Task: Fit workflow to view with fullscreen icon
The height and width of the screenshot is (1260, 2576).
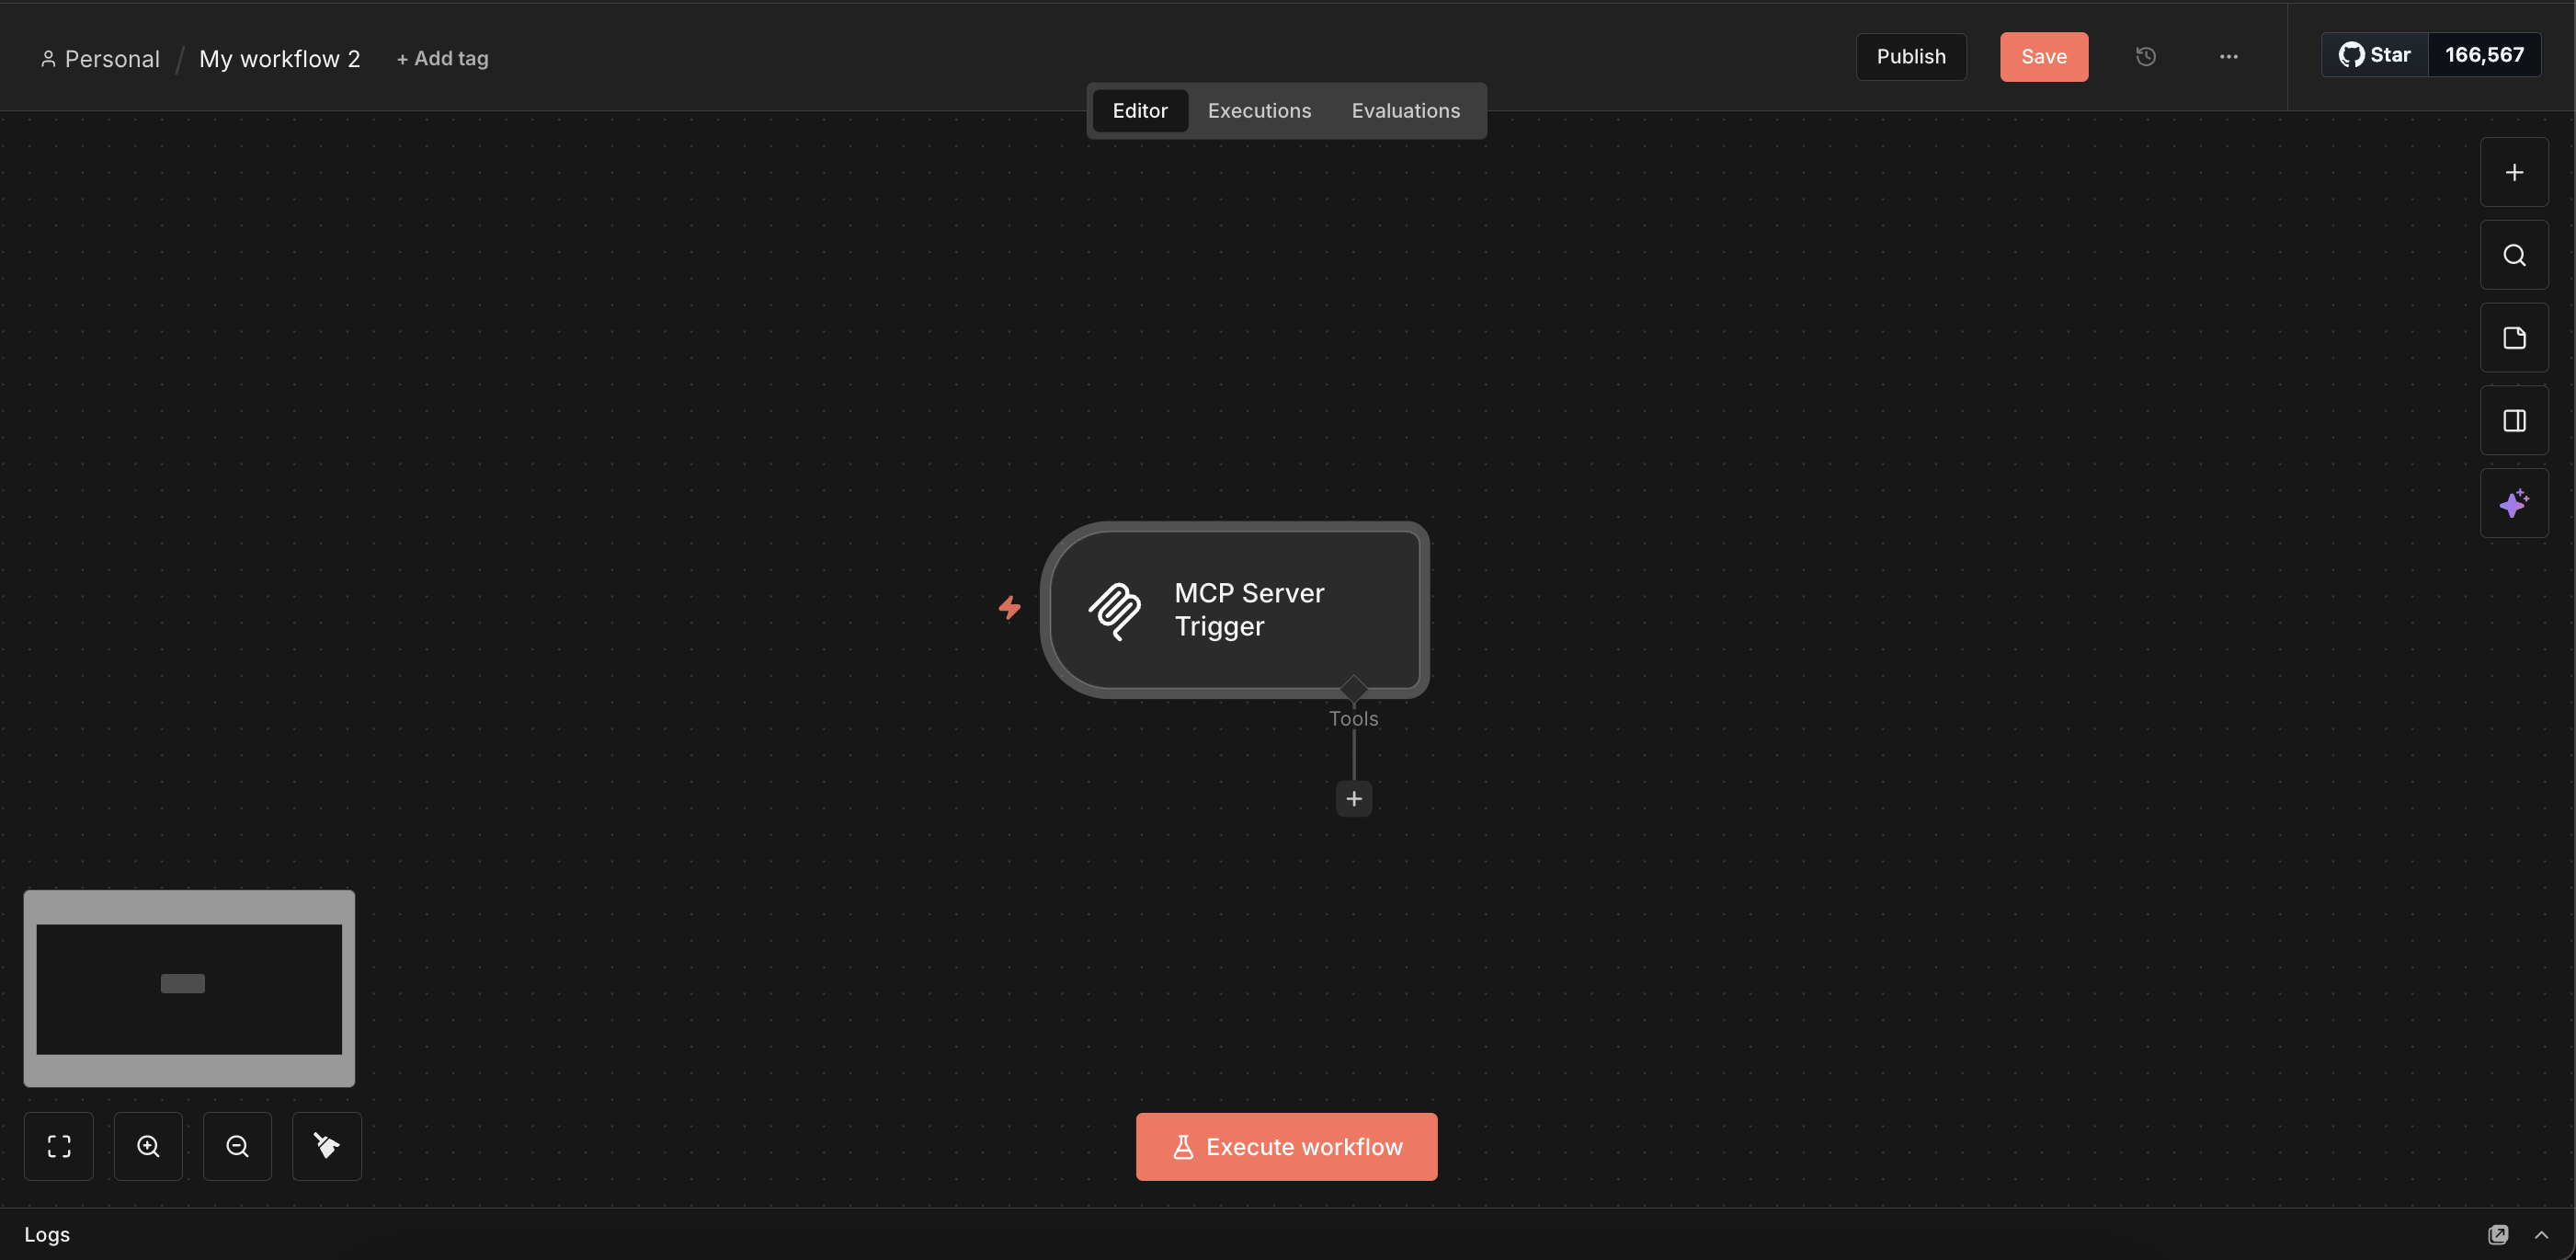Action: coord(58,1146)
